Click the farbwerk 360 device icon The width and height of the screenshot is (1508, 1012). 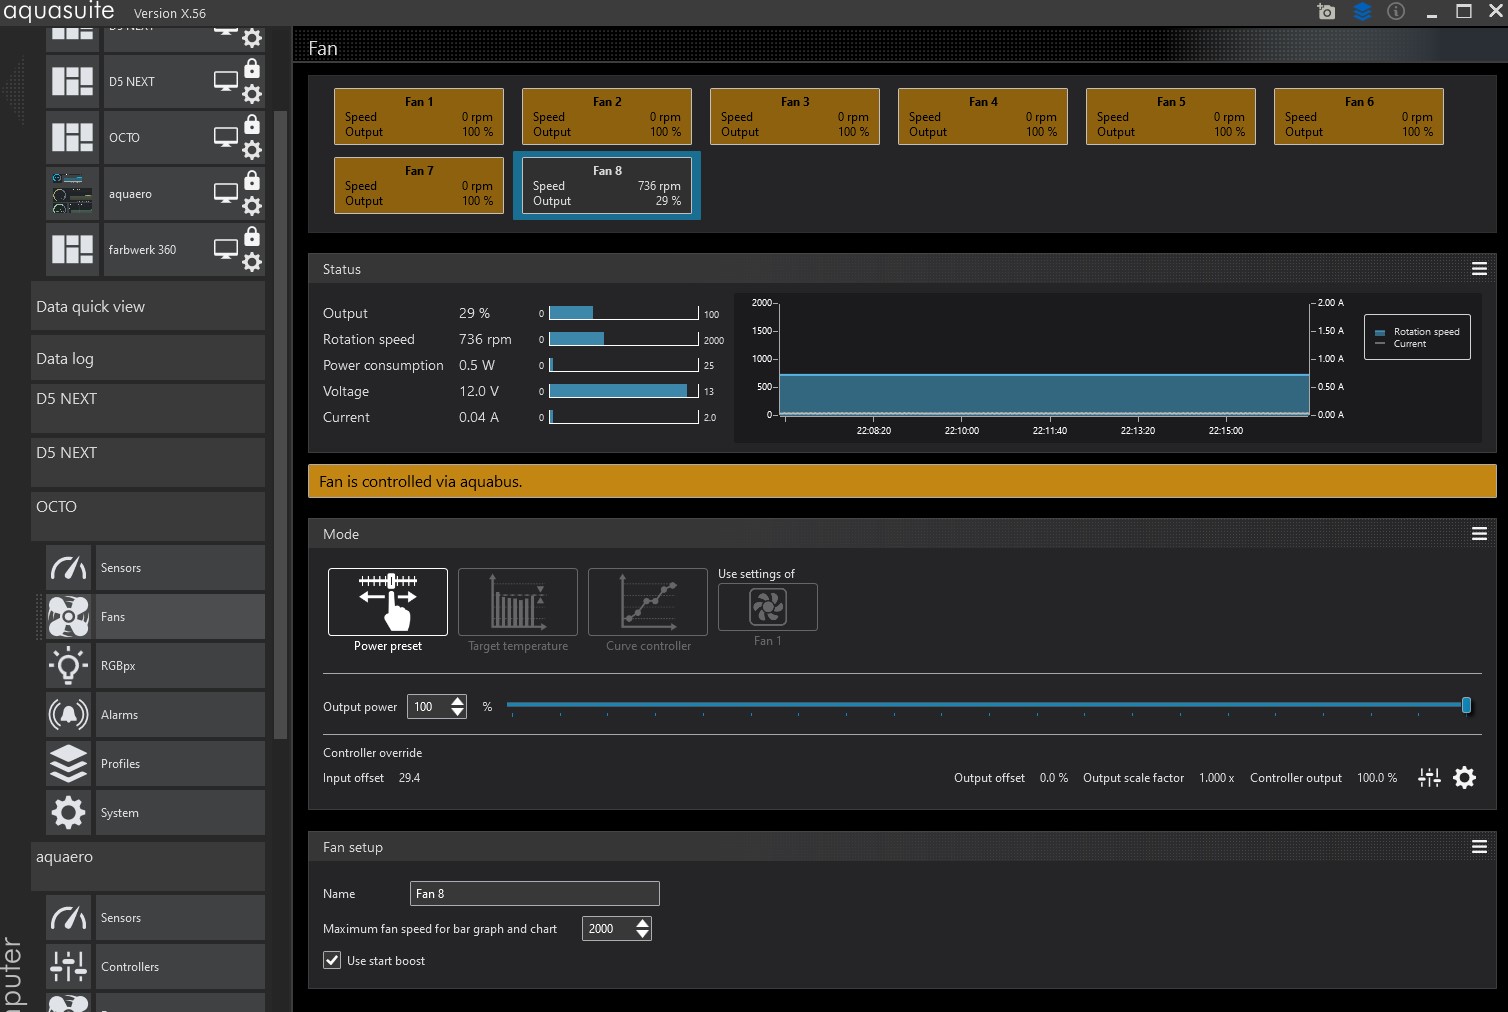(x=72, y=250)
